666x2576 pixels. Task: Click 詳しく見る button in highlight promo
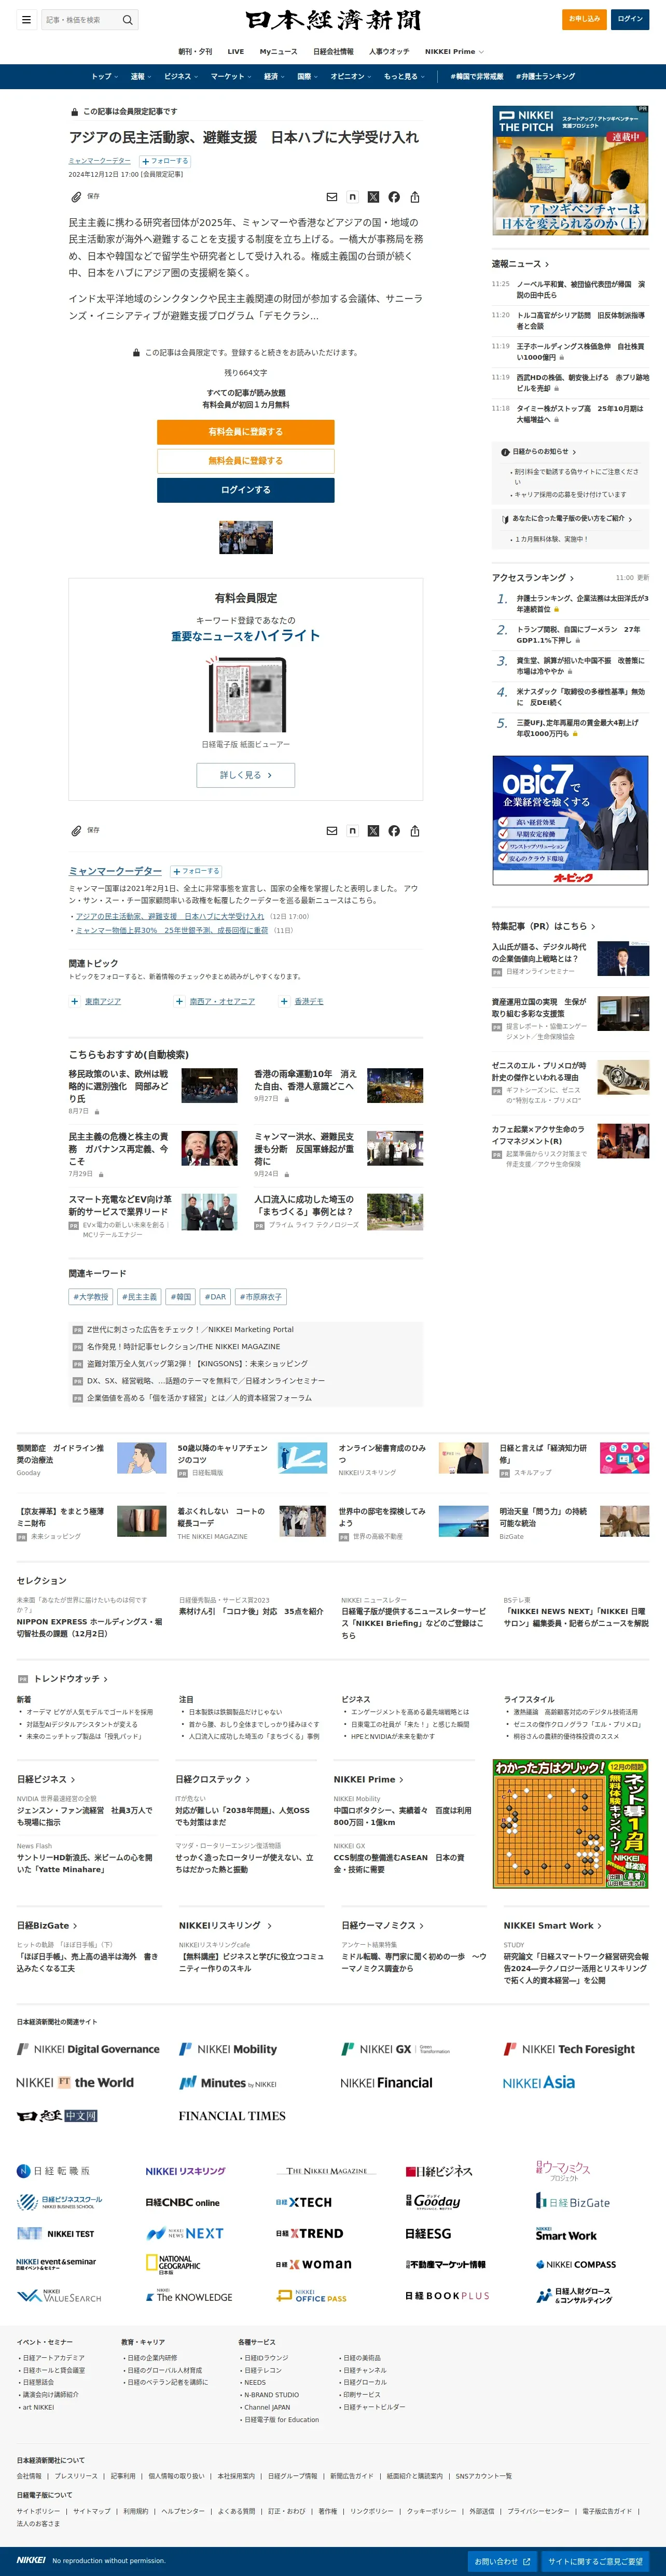coord(245,775)
